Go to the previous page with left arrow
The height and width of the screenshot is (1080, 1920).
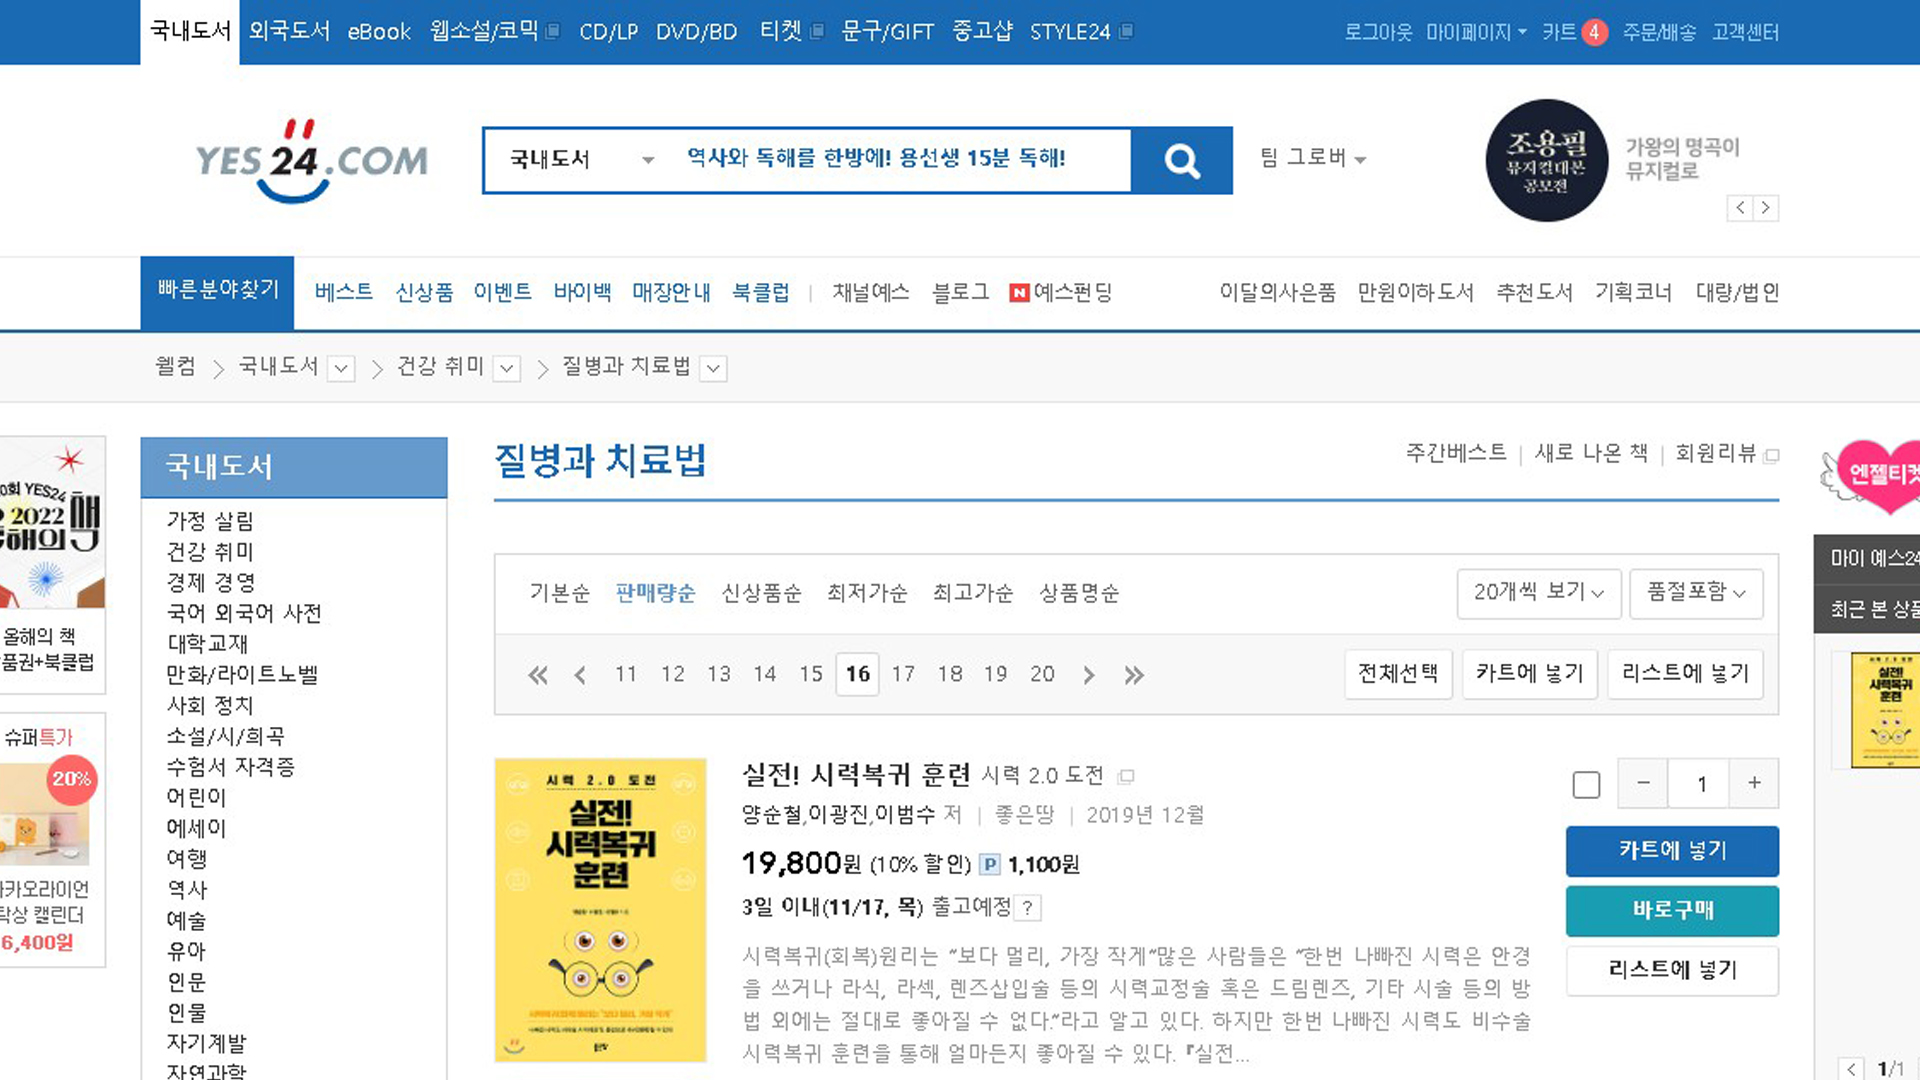pos(580,675)
